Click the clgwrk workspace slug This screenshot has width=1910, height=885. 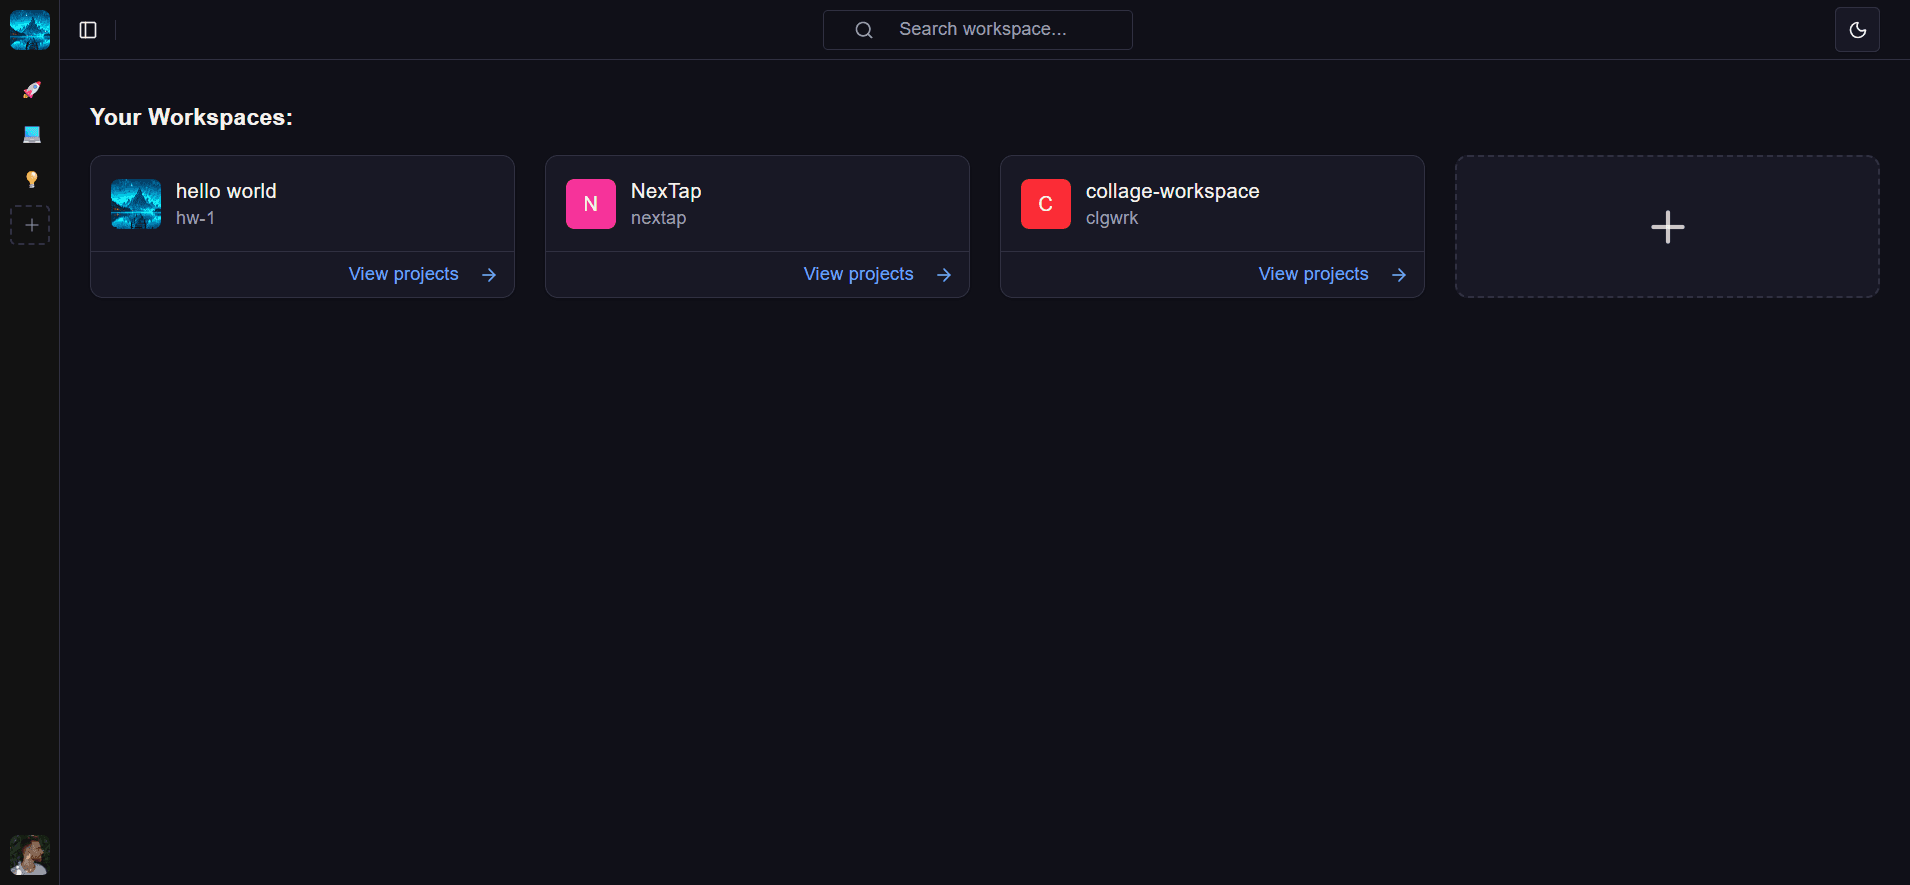coord(1112,218)
